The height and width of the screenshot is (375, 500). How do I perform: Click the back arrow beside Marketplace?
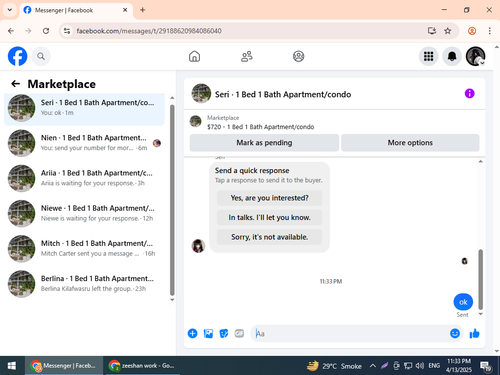coord(16,84)
